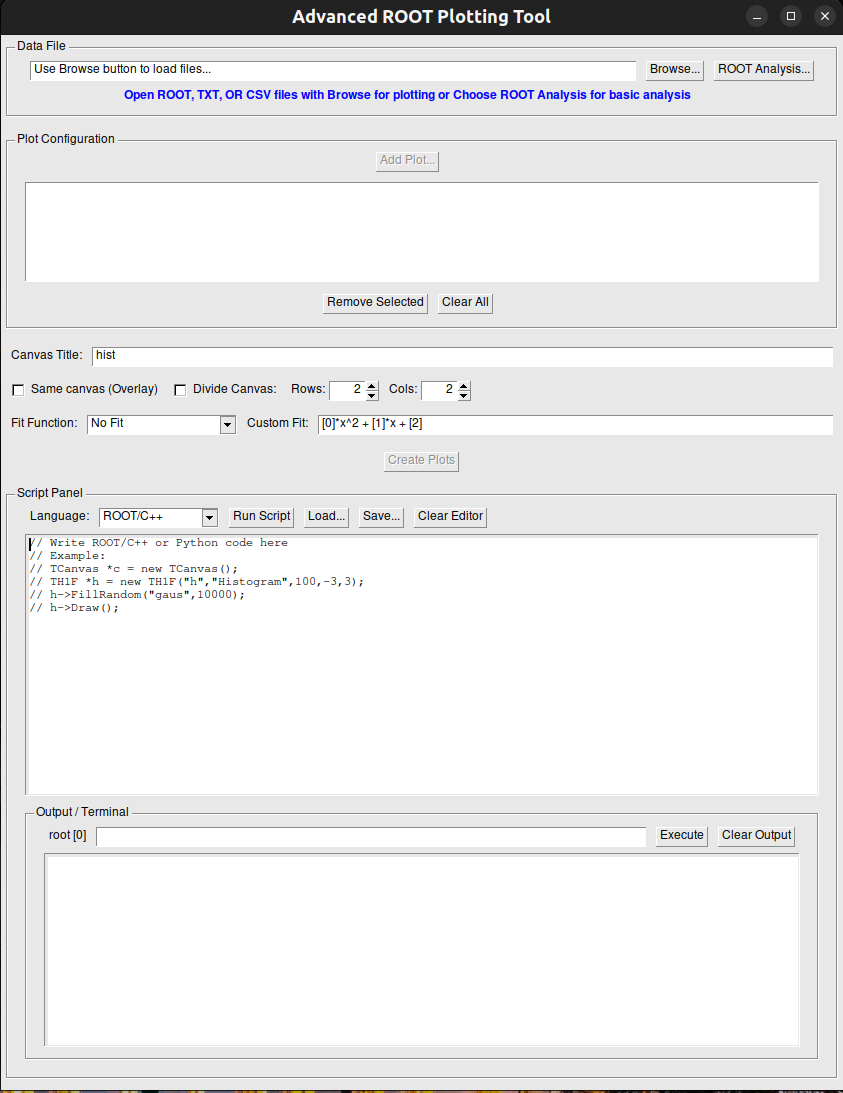The height and width of the screenshot is (1093, 843).
Task: Open the ROOT Analysis dialog
Action: point(763,69)
